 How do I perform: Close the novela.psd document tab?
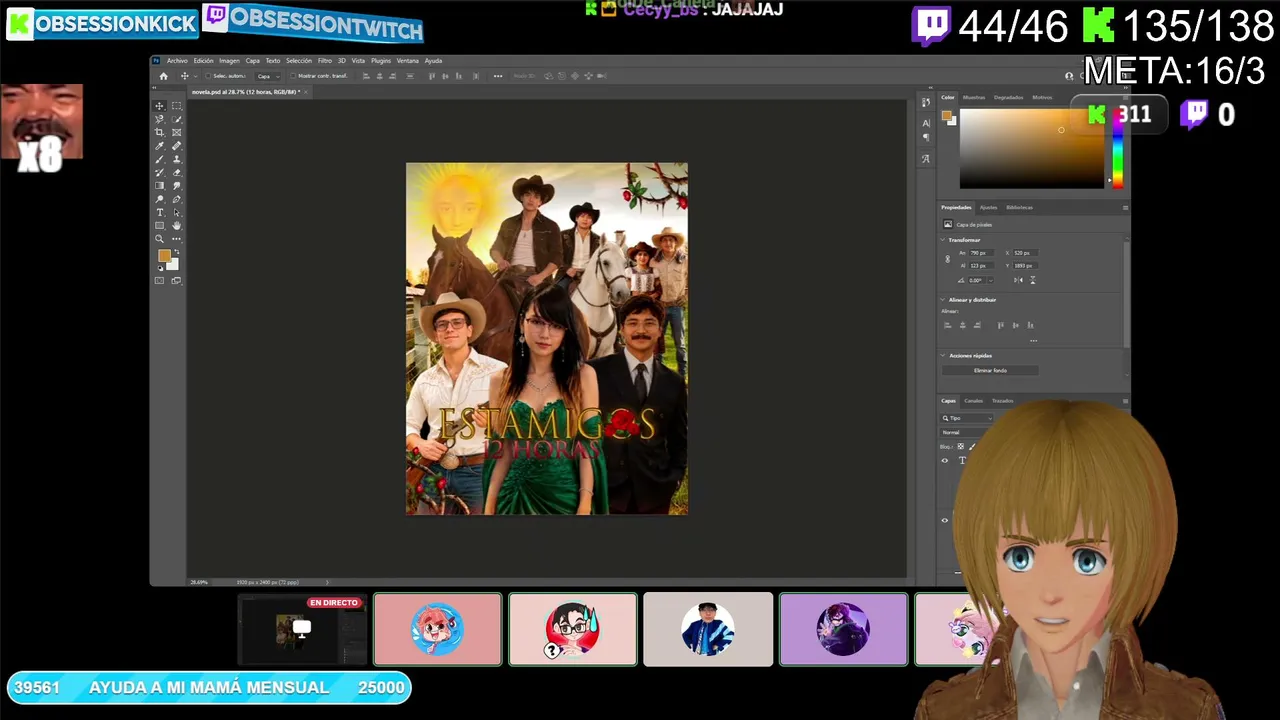[305, 92]
